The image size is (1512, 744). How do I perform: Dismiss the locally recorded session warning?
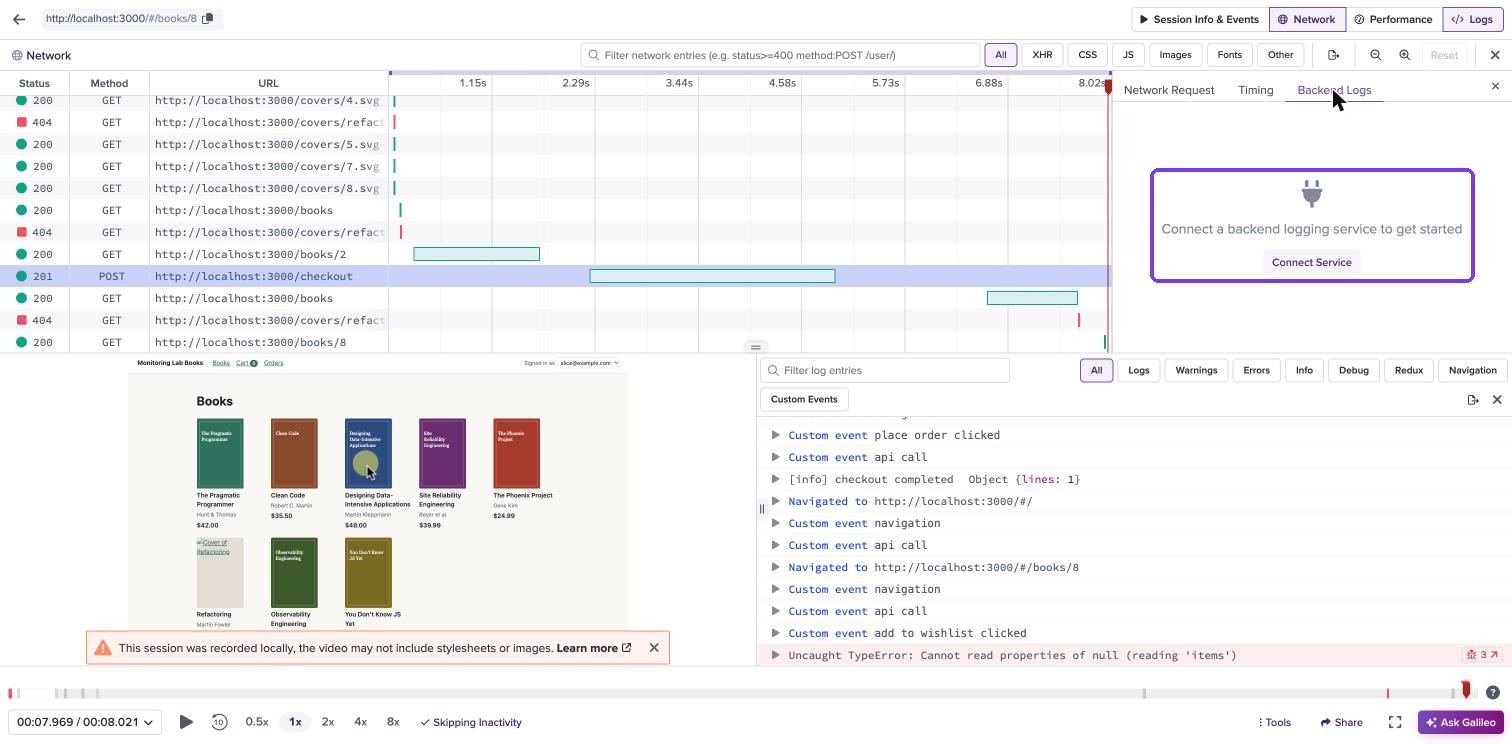[654, 647]
